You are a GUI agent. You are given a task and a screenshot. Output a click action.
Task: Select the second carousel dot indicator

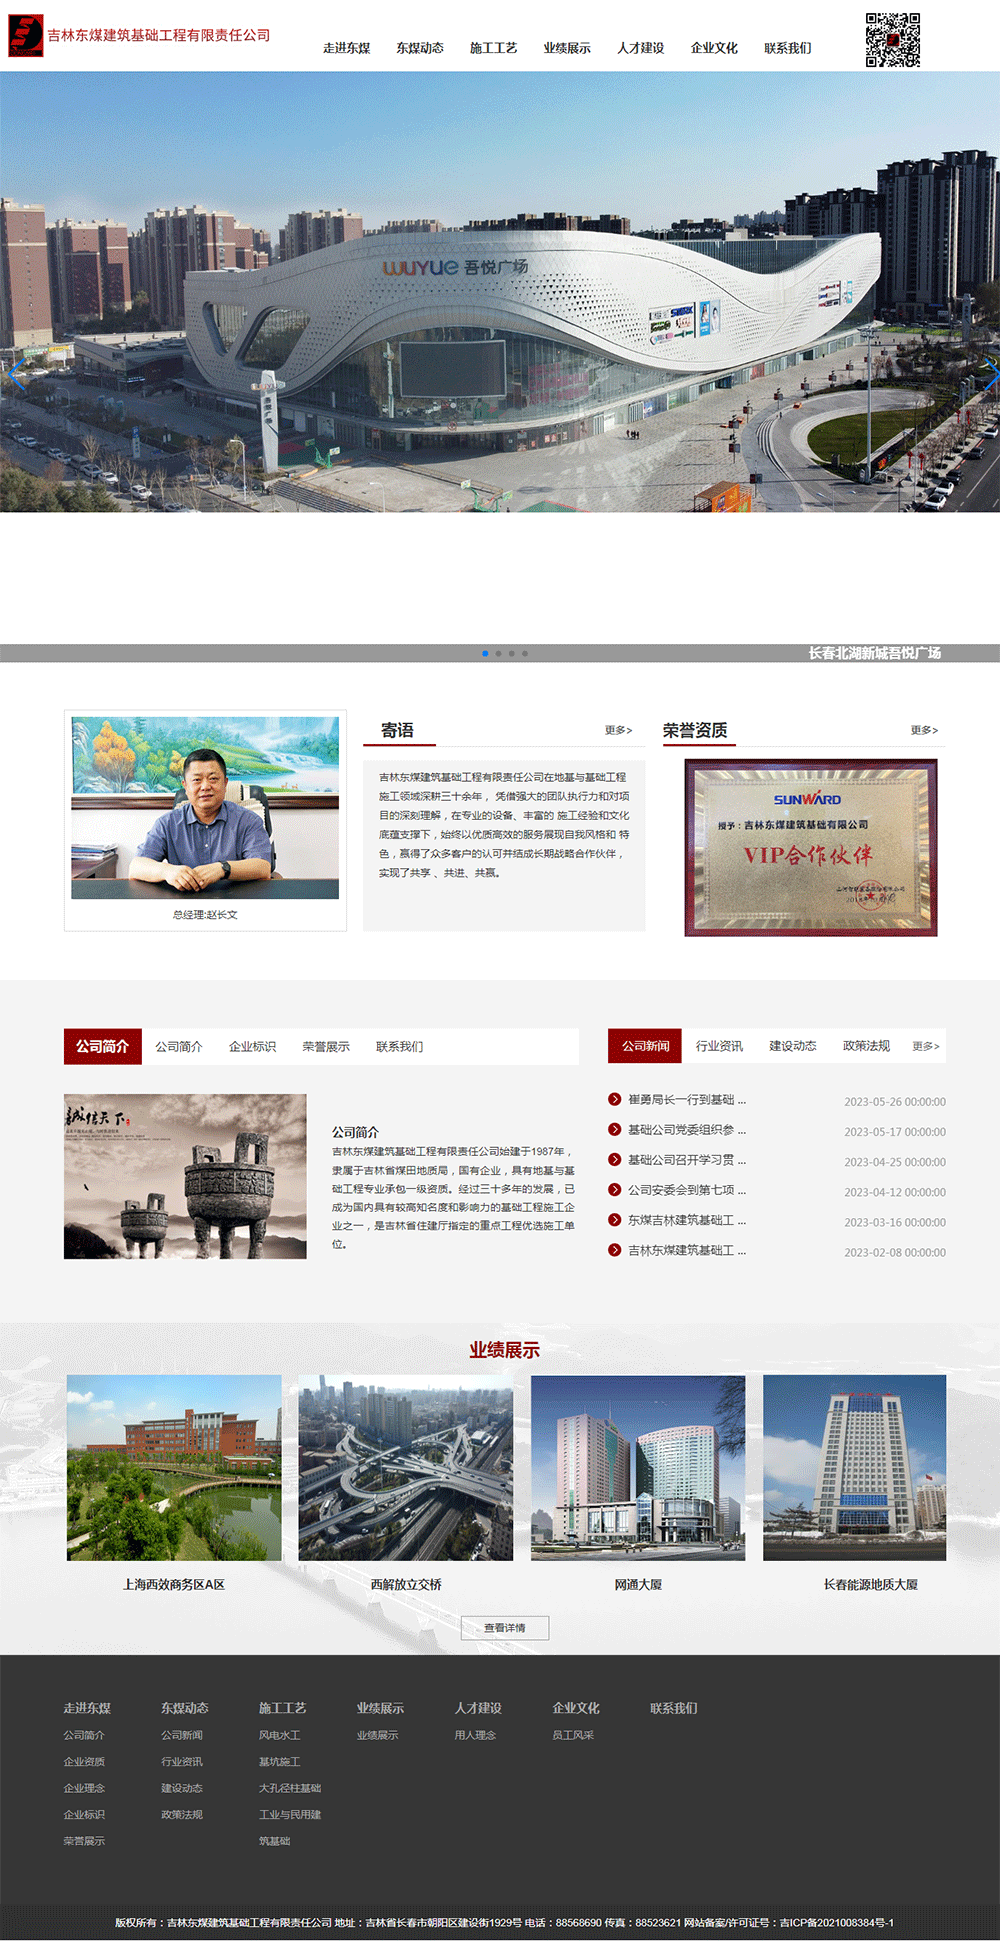point(498,653)
